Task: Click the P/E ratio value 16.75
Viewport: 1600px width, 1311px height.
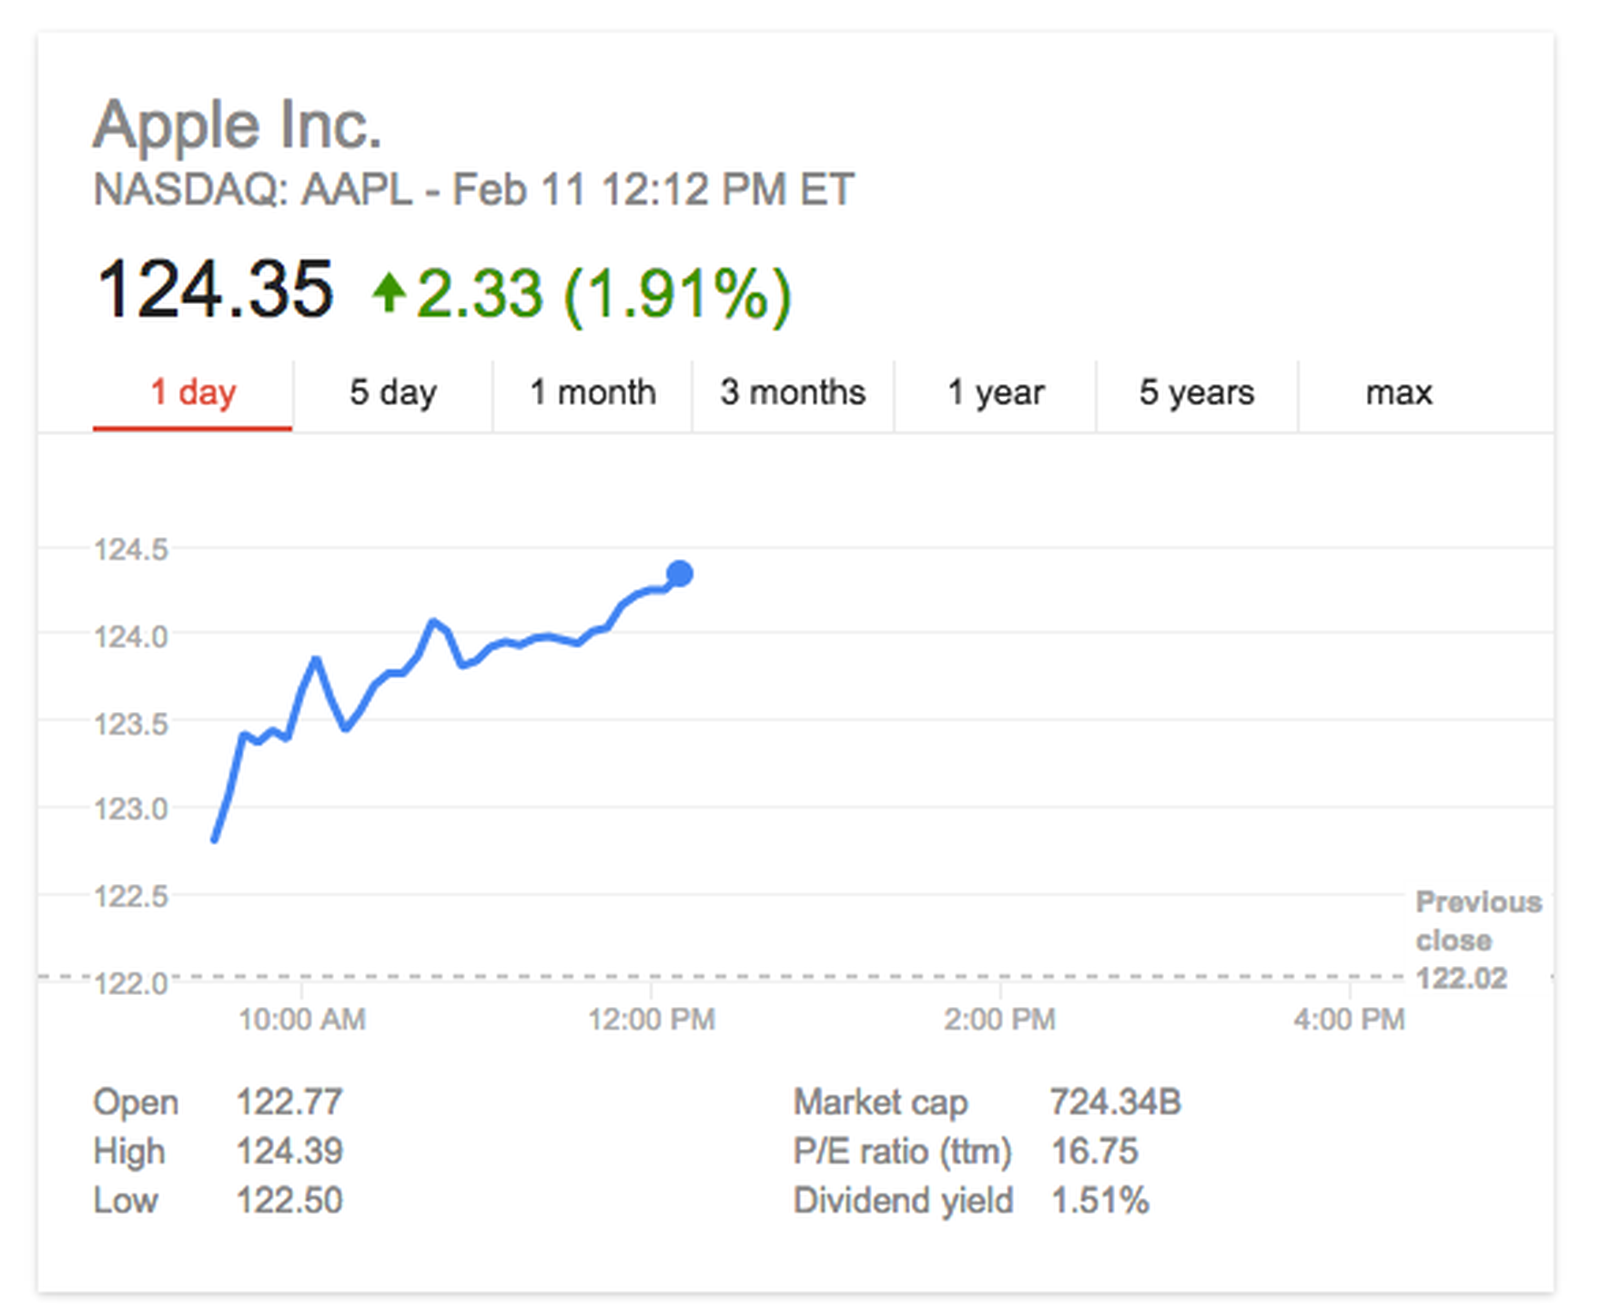Action: coord(1096,1151)
